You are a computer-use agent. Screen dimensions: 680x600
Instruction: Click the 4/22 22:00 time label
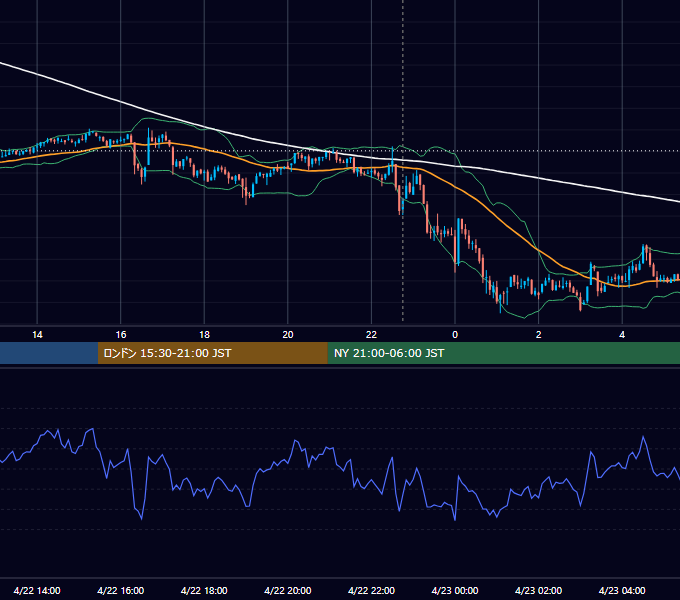pos(371,590)
